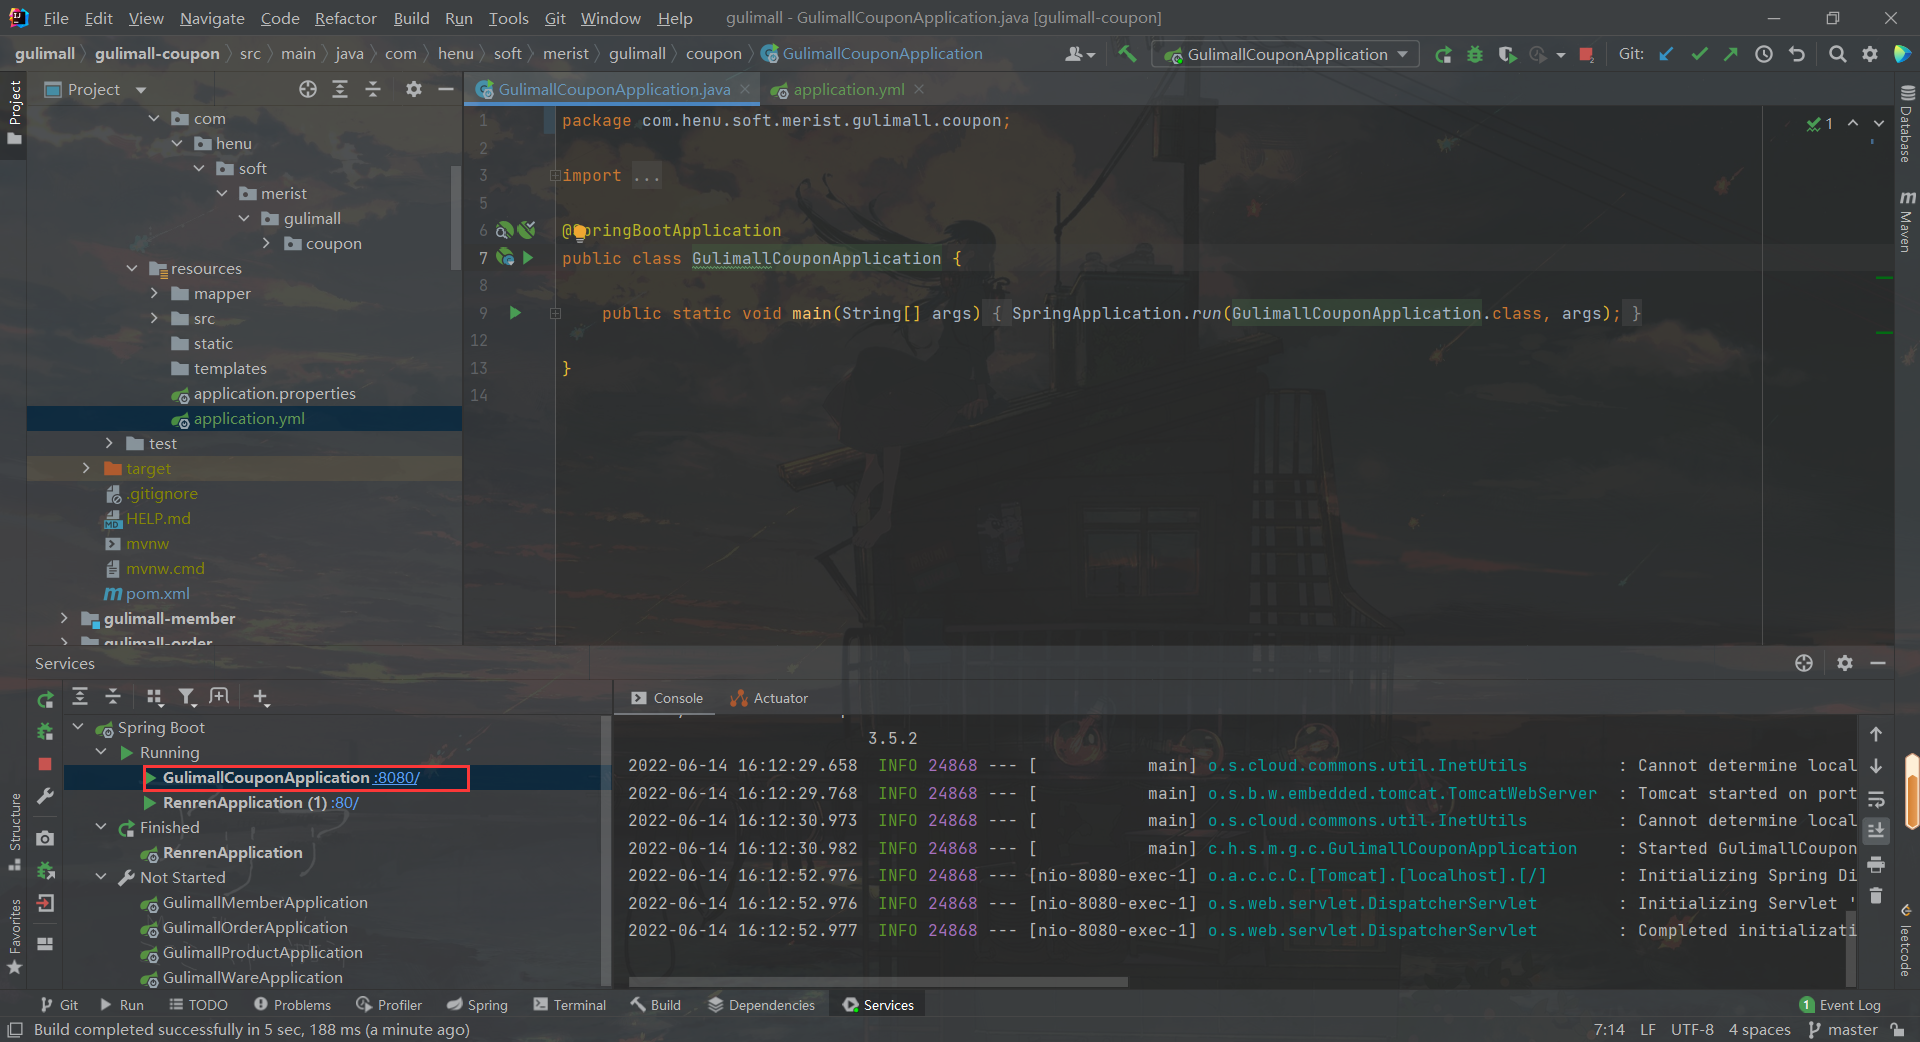Toggle the leetcode tool window stripe button
The height and width of the screenshot is (1042, 1920).
point(1907,941)
